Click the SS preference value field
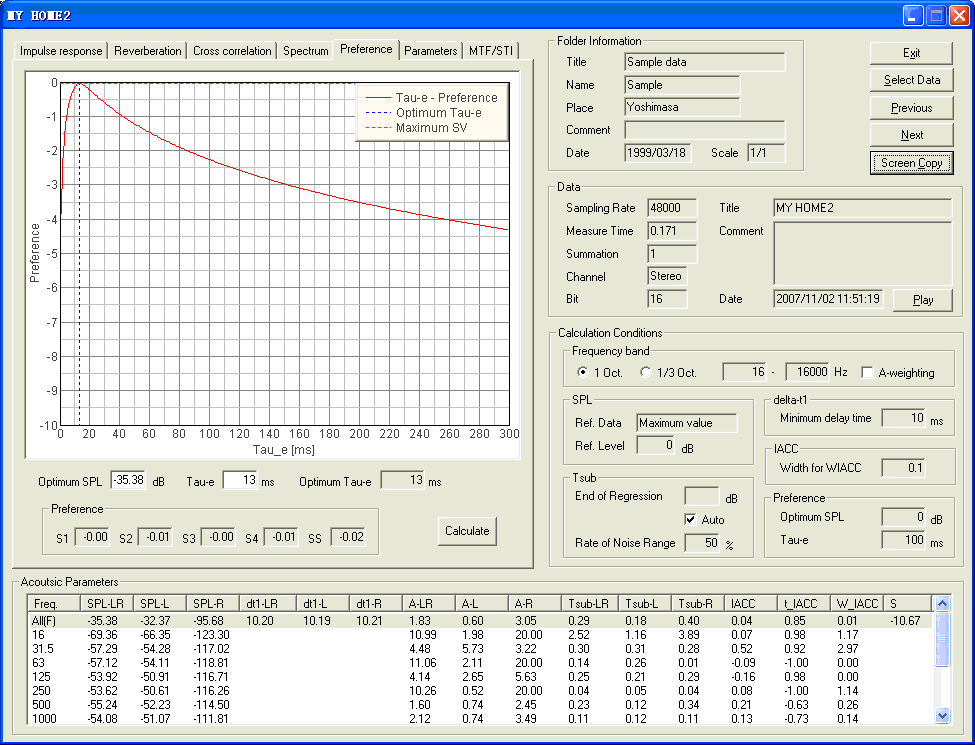This screenshot has height=745, width=975. pos(348,537)
